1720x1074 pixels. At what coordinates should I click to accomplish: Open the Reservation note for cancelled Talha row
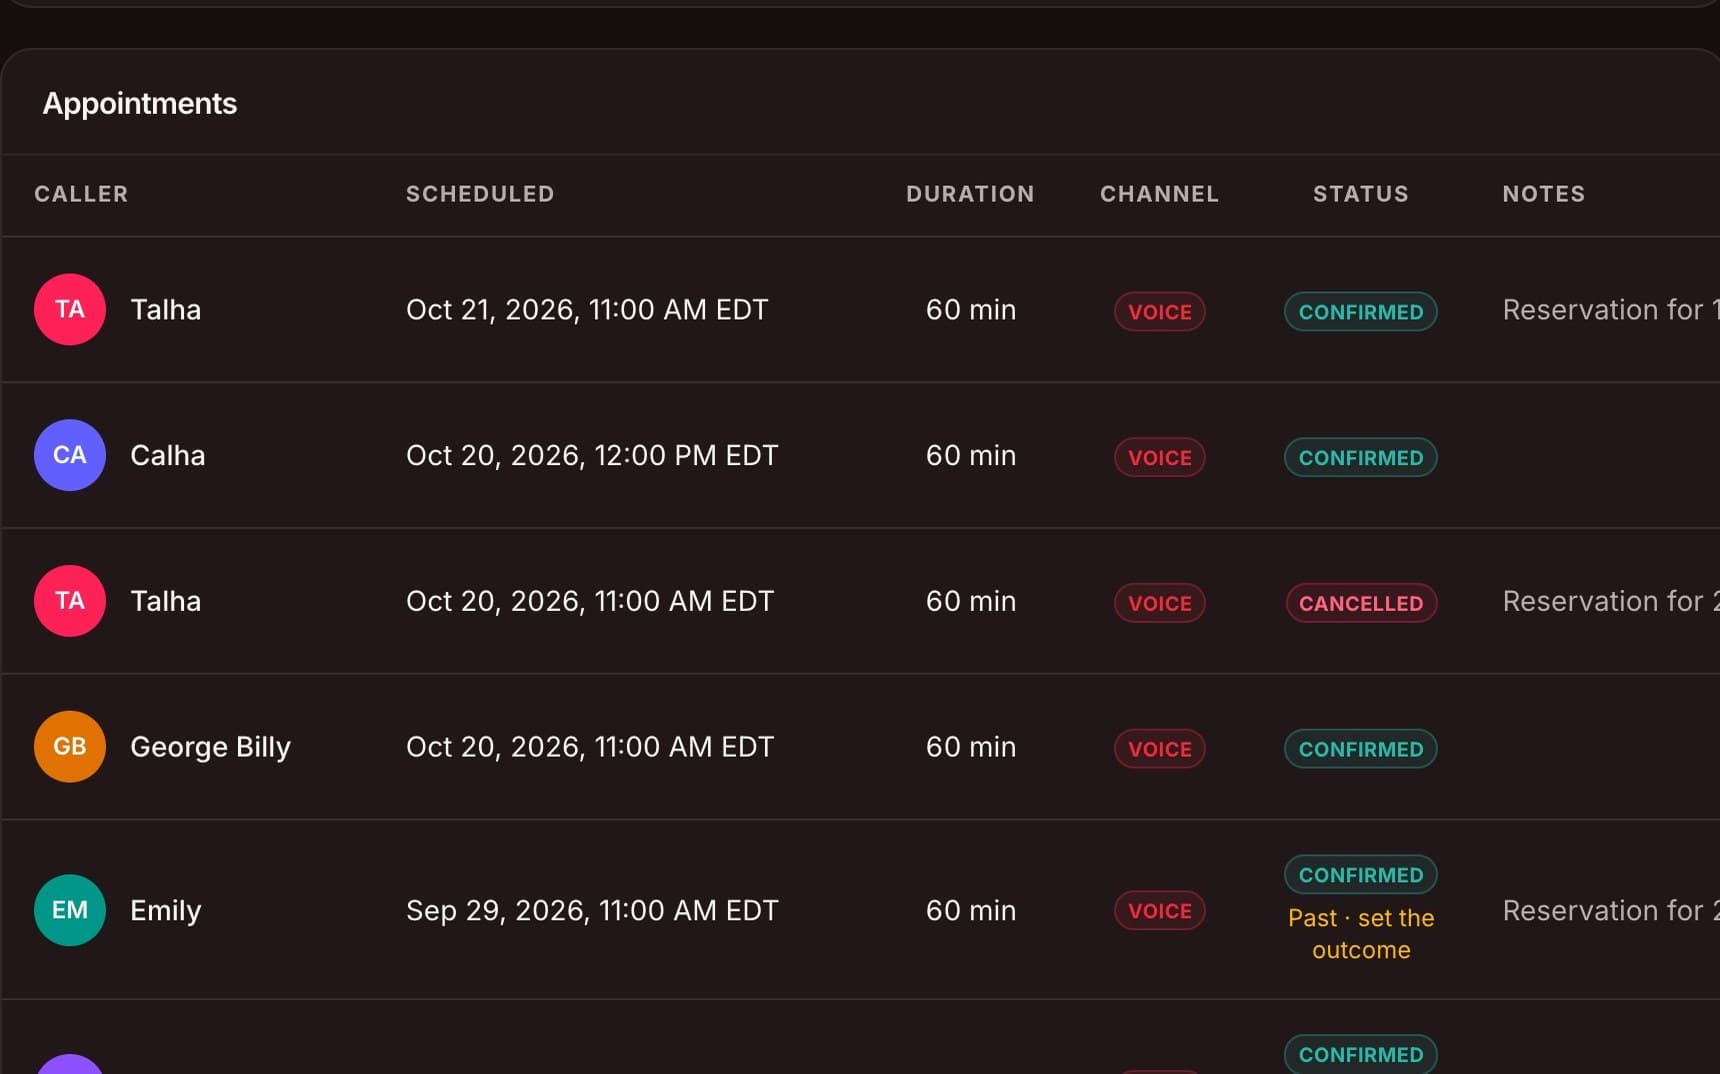pos(1611,601)
